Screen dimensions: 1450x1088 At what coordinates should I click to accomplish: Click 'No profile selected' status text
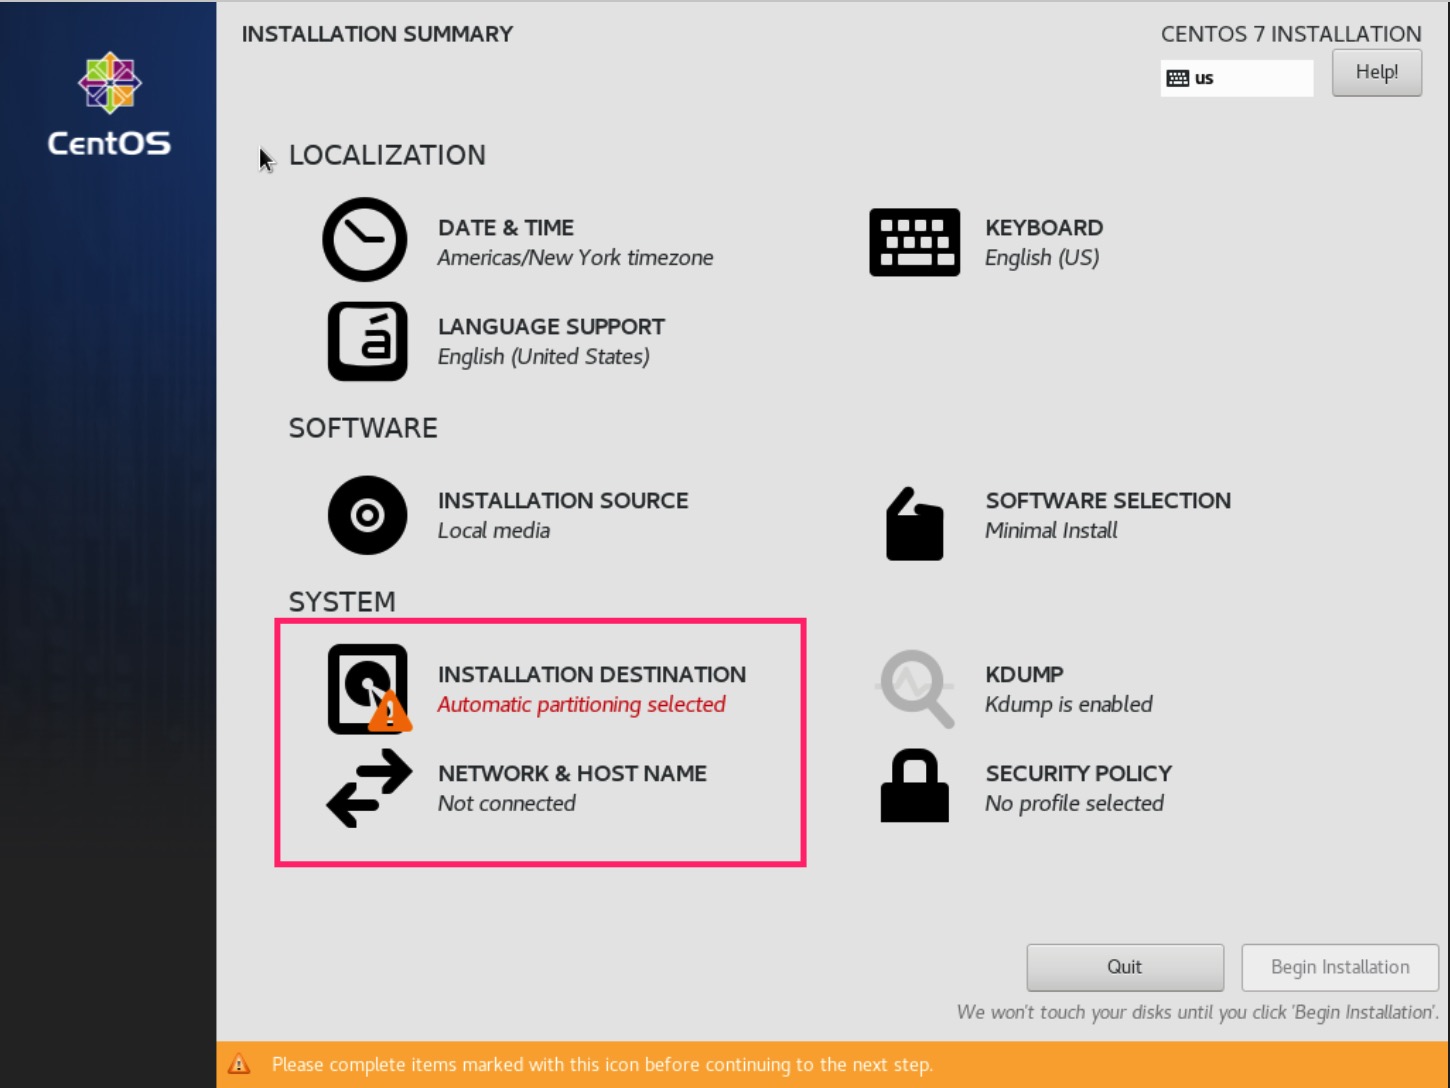click(x=1074, y=804)
